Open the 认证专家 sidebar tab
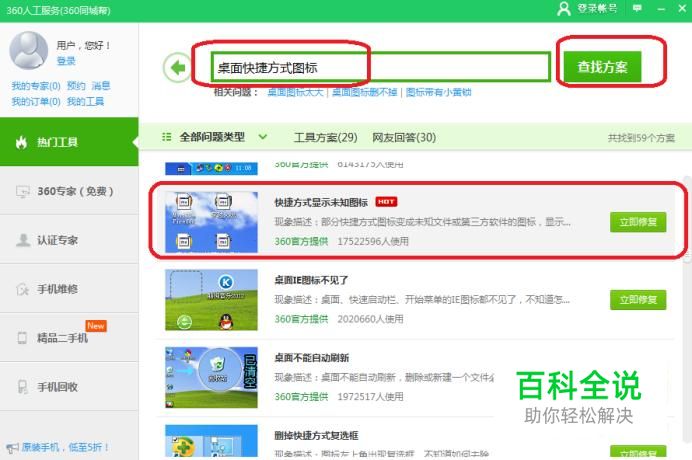Image resolution: width=692 pixels, height=460 pixels. (x=69, y=240)
